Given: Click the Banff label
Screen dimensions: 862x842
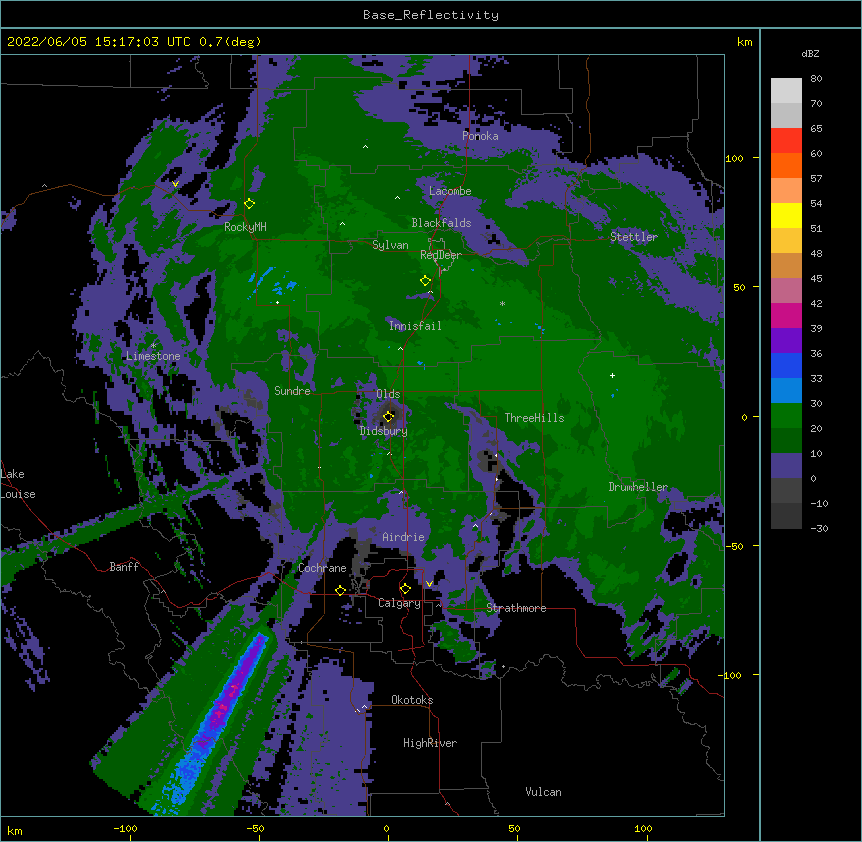Looking at the screenshot, I should click(x=124, y=567).
